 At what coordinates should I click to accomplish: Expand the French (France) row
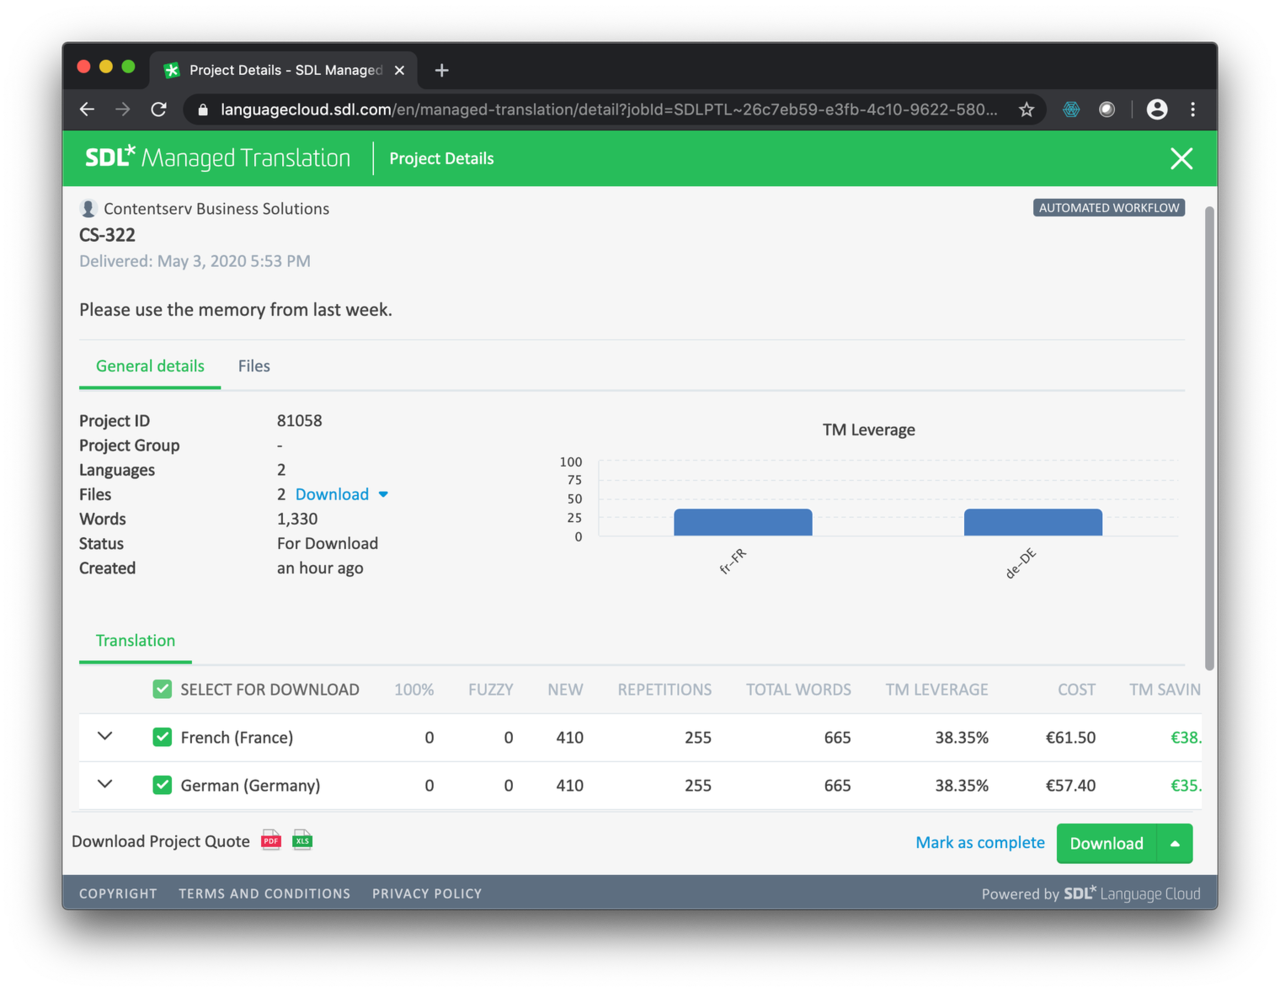105,737
